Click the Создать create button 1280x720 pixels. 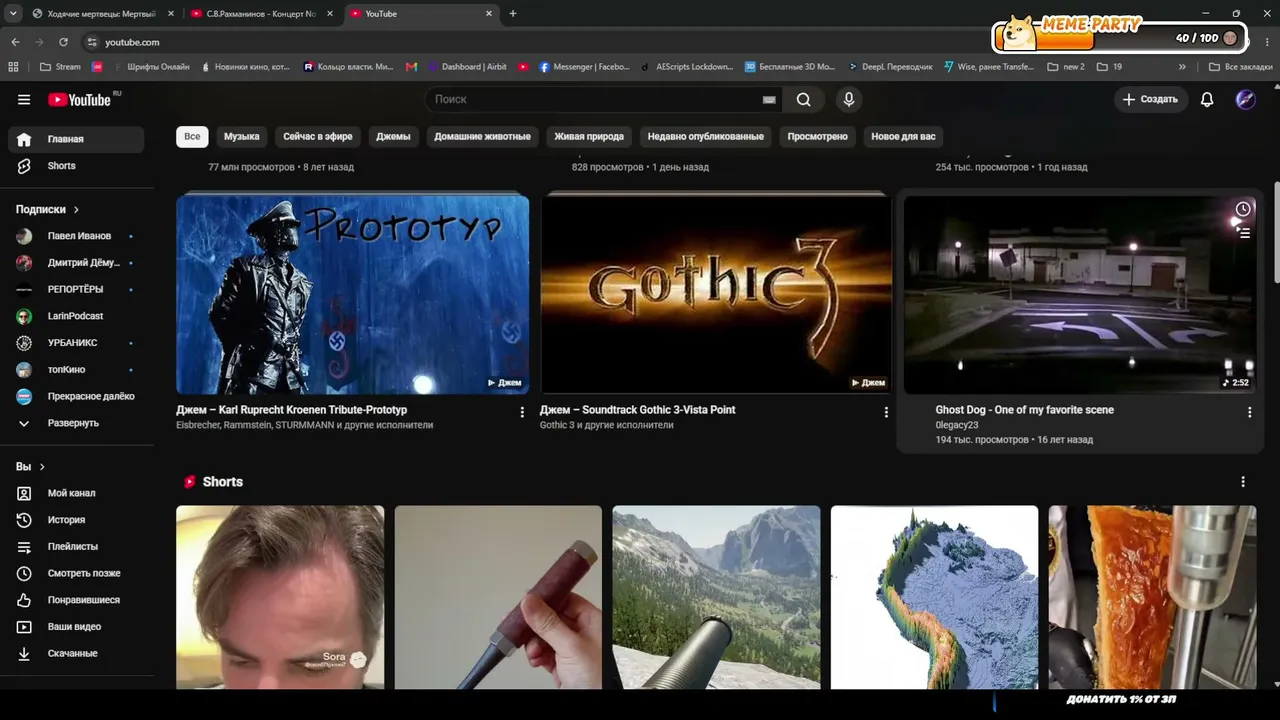coord(1150,99)
